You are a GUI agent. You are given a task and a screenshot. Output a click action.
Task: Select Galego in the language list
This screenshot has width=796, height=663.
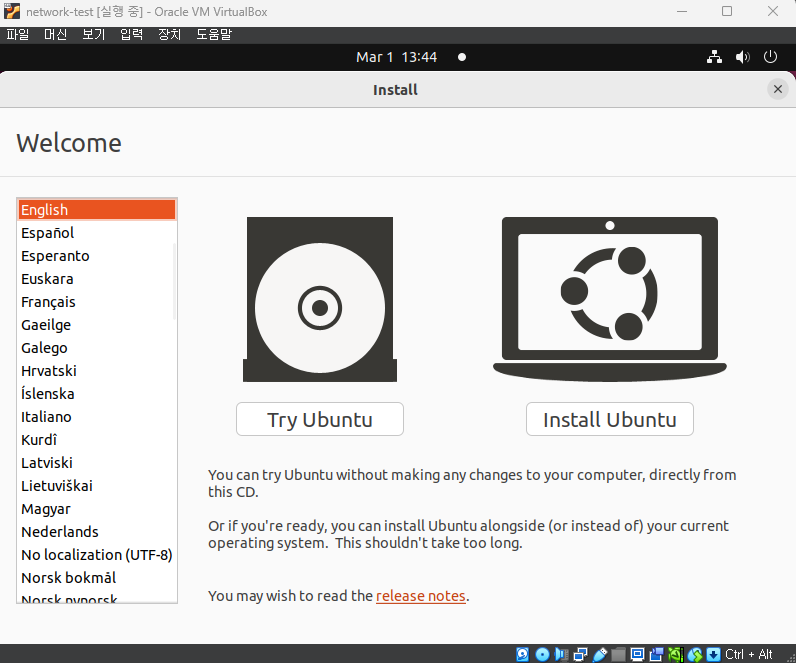(x=96, y=348)
